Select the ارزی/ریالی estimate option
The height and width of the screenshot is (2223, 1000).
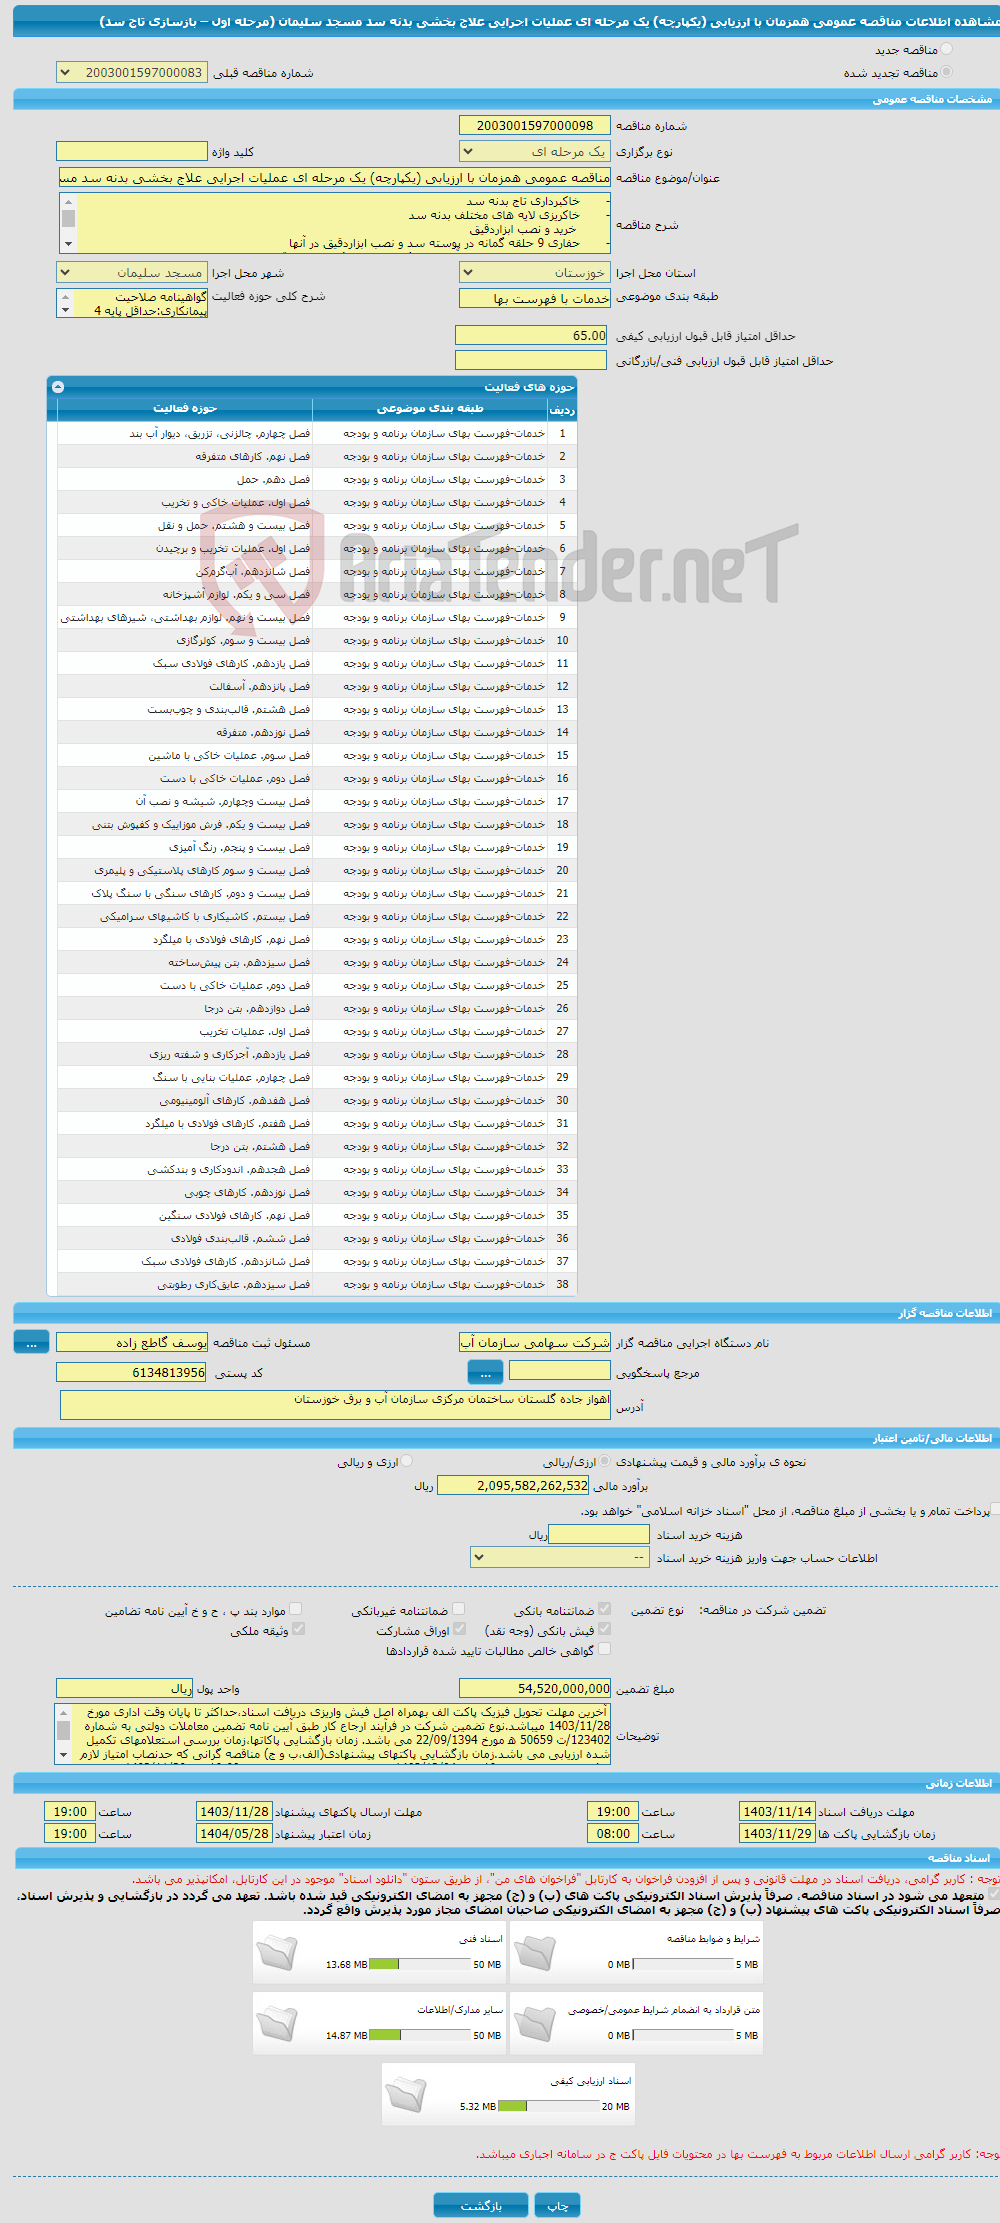[x=604, y=1461]
